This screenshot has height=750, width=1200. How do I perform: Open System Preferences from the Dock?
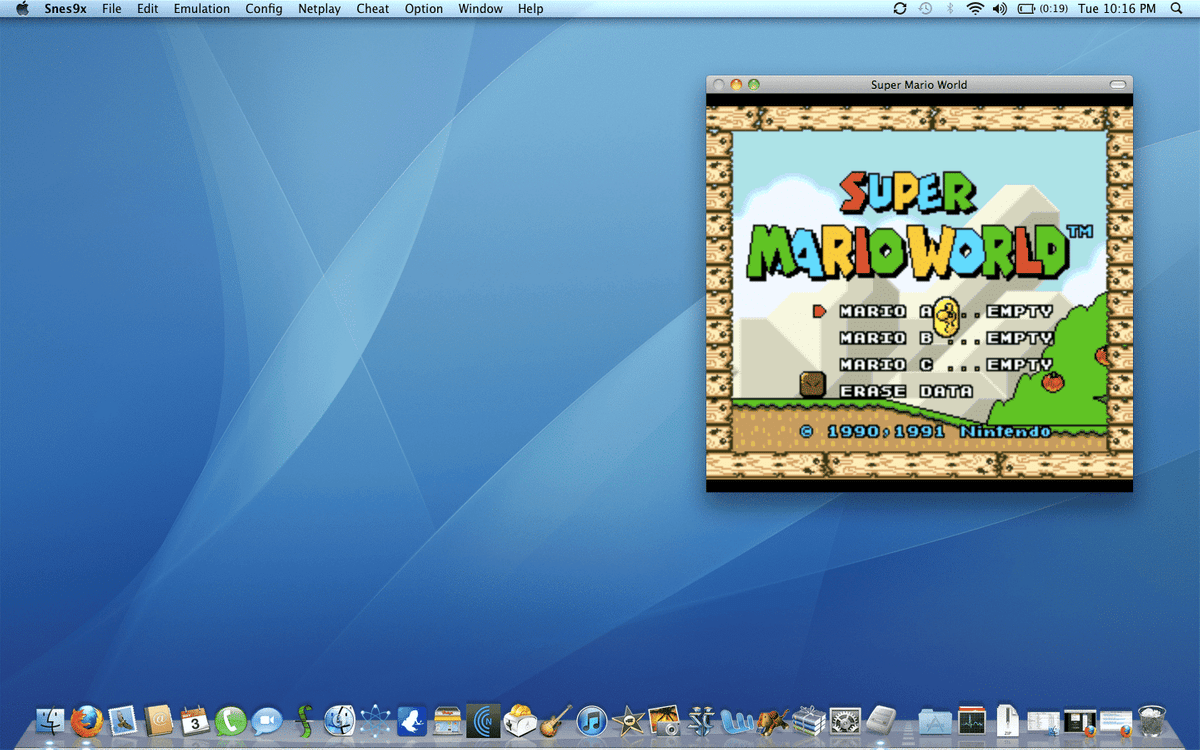click(845, 722)
